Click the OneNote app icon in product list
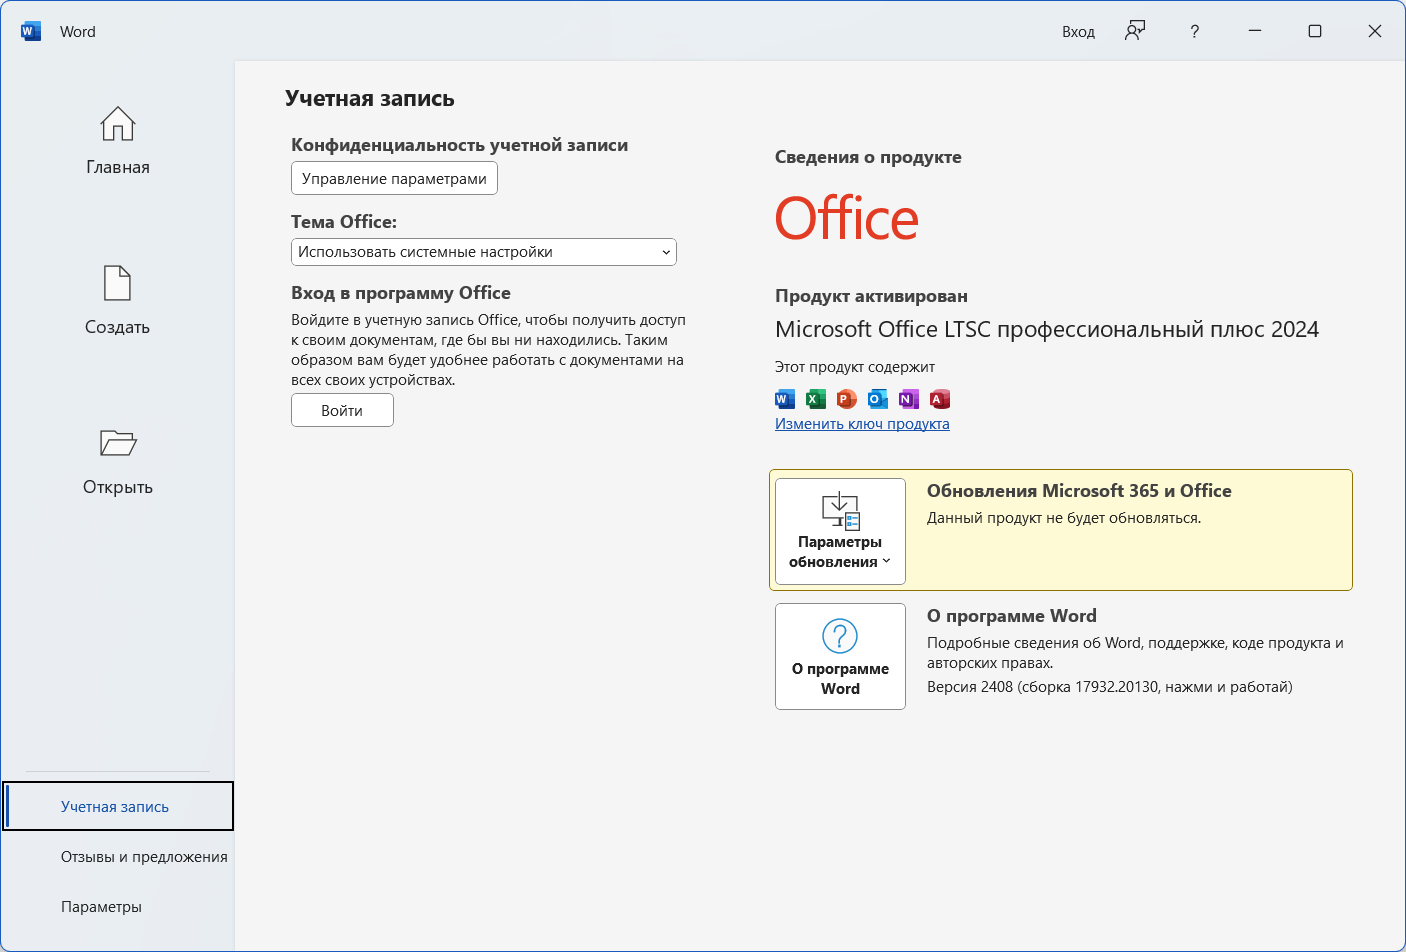Image resolution: width=1406 pixels, height=952 pixels. click(x=908, y=400)
